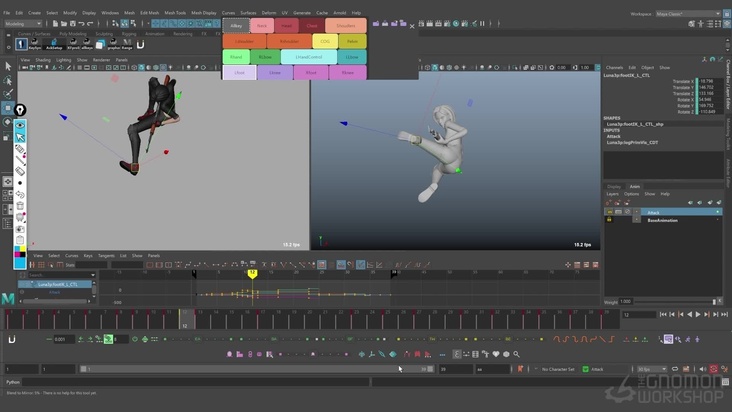This screenshot has width=732, height=412.
Task: Click the trash icon on the floating toolbar
Action: (x=20, y=205)
